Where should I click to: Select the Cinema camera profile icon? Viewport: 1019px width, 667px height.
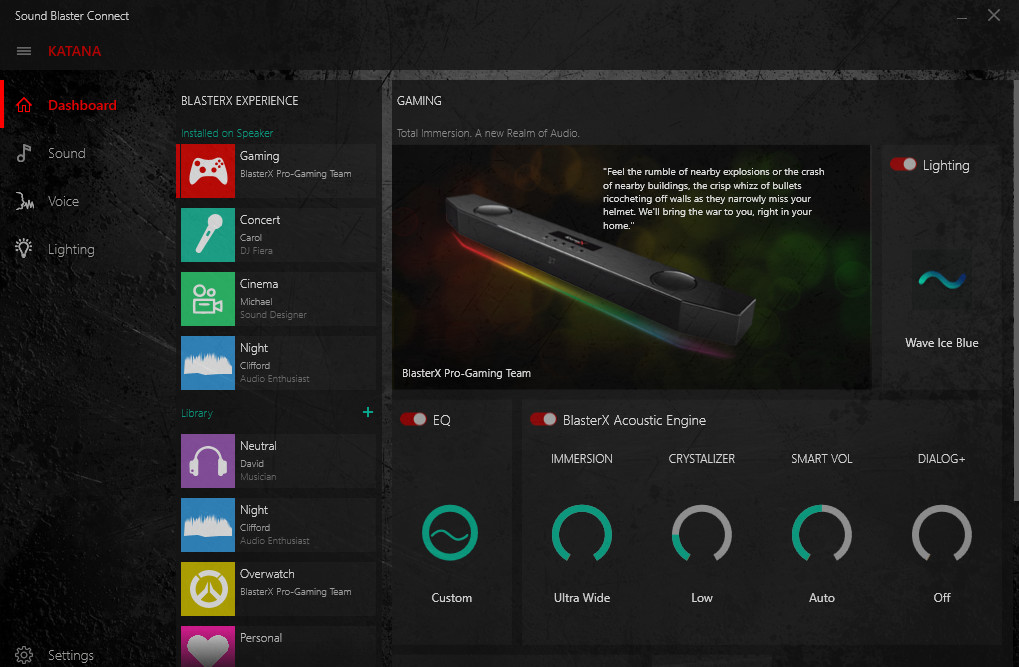click(208, 299)
